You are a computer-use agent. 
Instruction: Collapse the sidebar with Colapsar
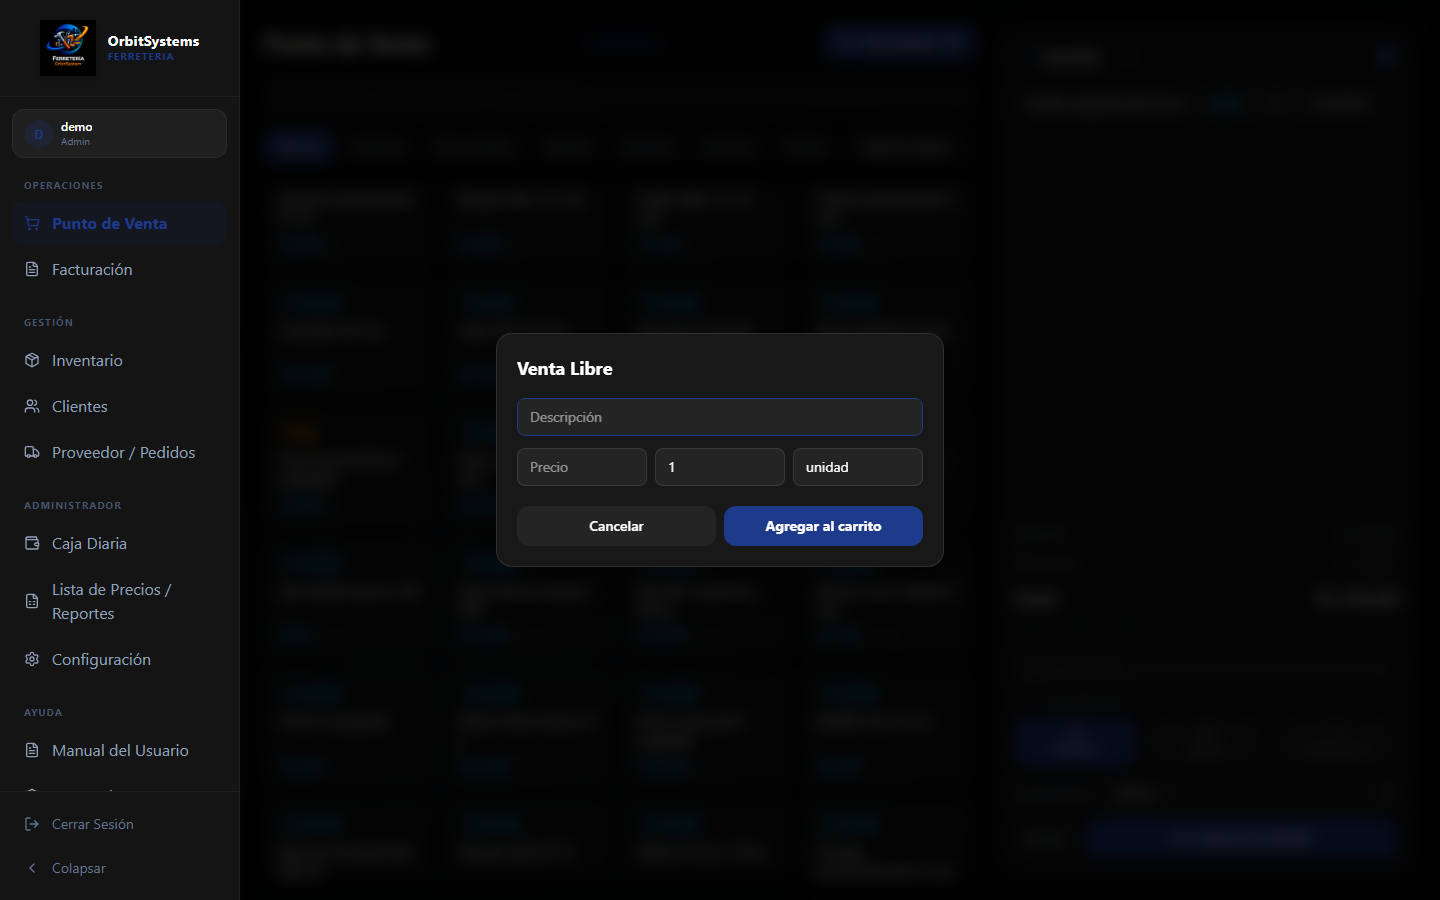[x=119, y=869]
